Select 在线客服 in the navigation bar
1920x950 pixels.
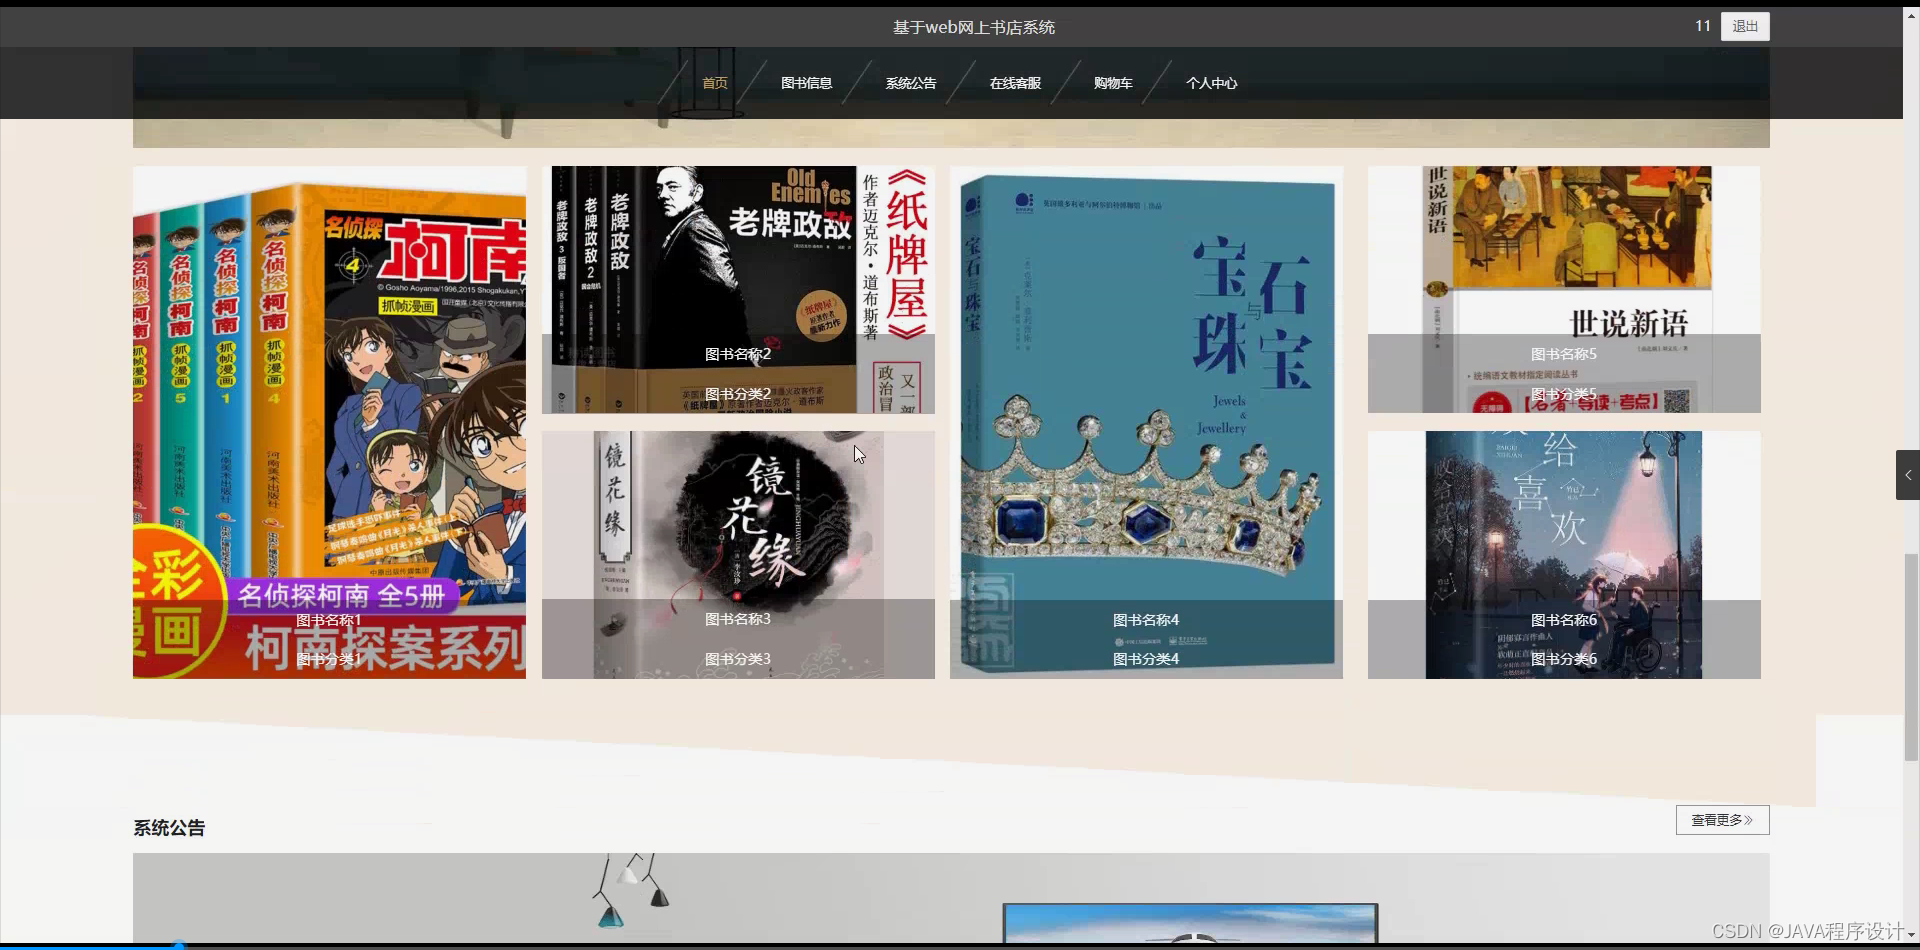1015,83
